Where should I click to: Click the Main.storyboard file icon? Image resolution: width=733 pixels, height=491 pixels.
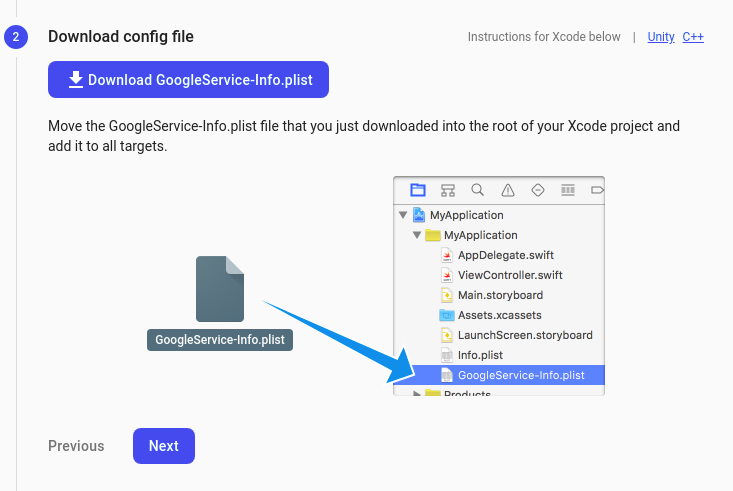(x=447, y=295)
